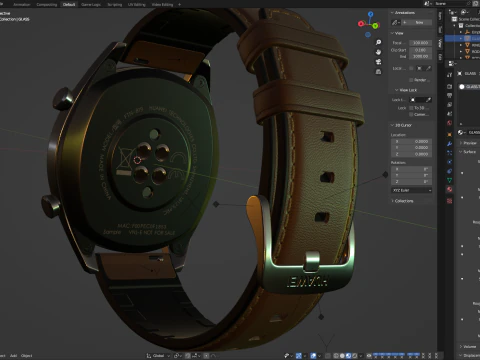Switch to the Scripting workspace tab
480x360 pixels.
coord(114,5)
